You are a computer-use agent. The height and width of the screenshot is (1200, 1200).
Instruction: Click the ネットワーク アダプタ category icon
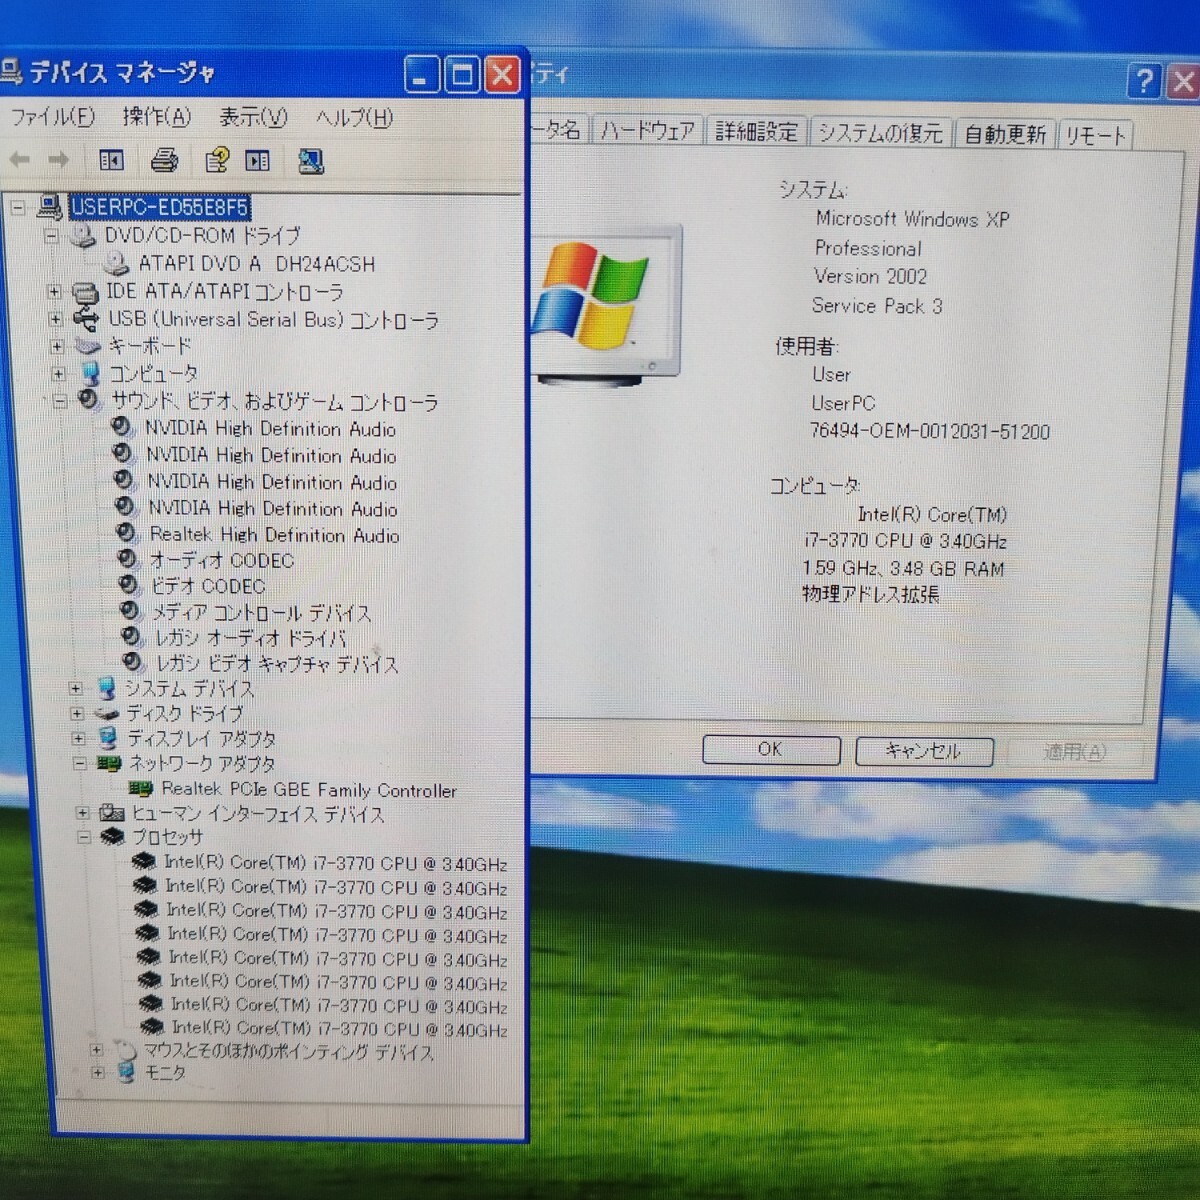pos(109,764)
